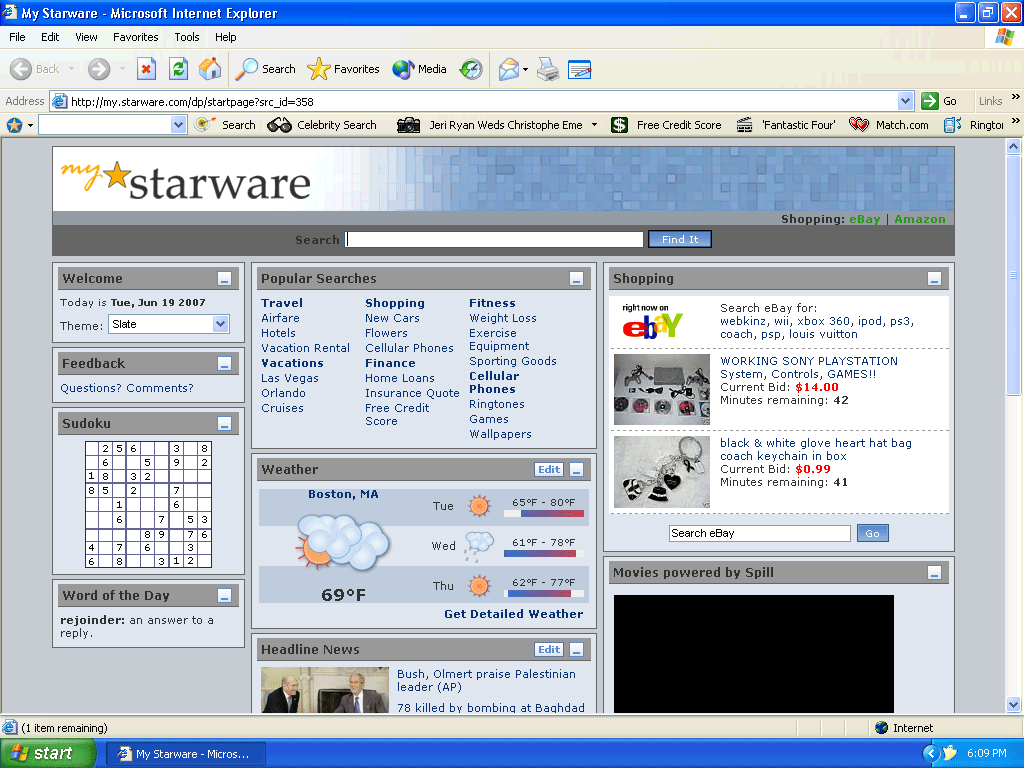Collapse the Popular Searches panel
Viewport: 1024px width, 768px height.
coord(576,279)
